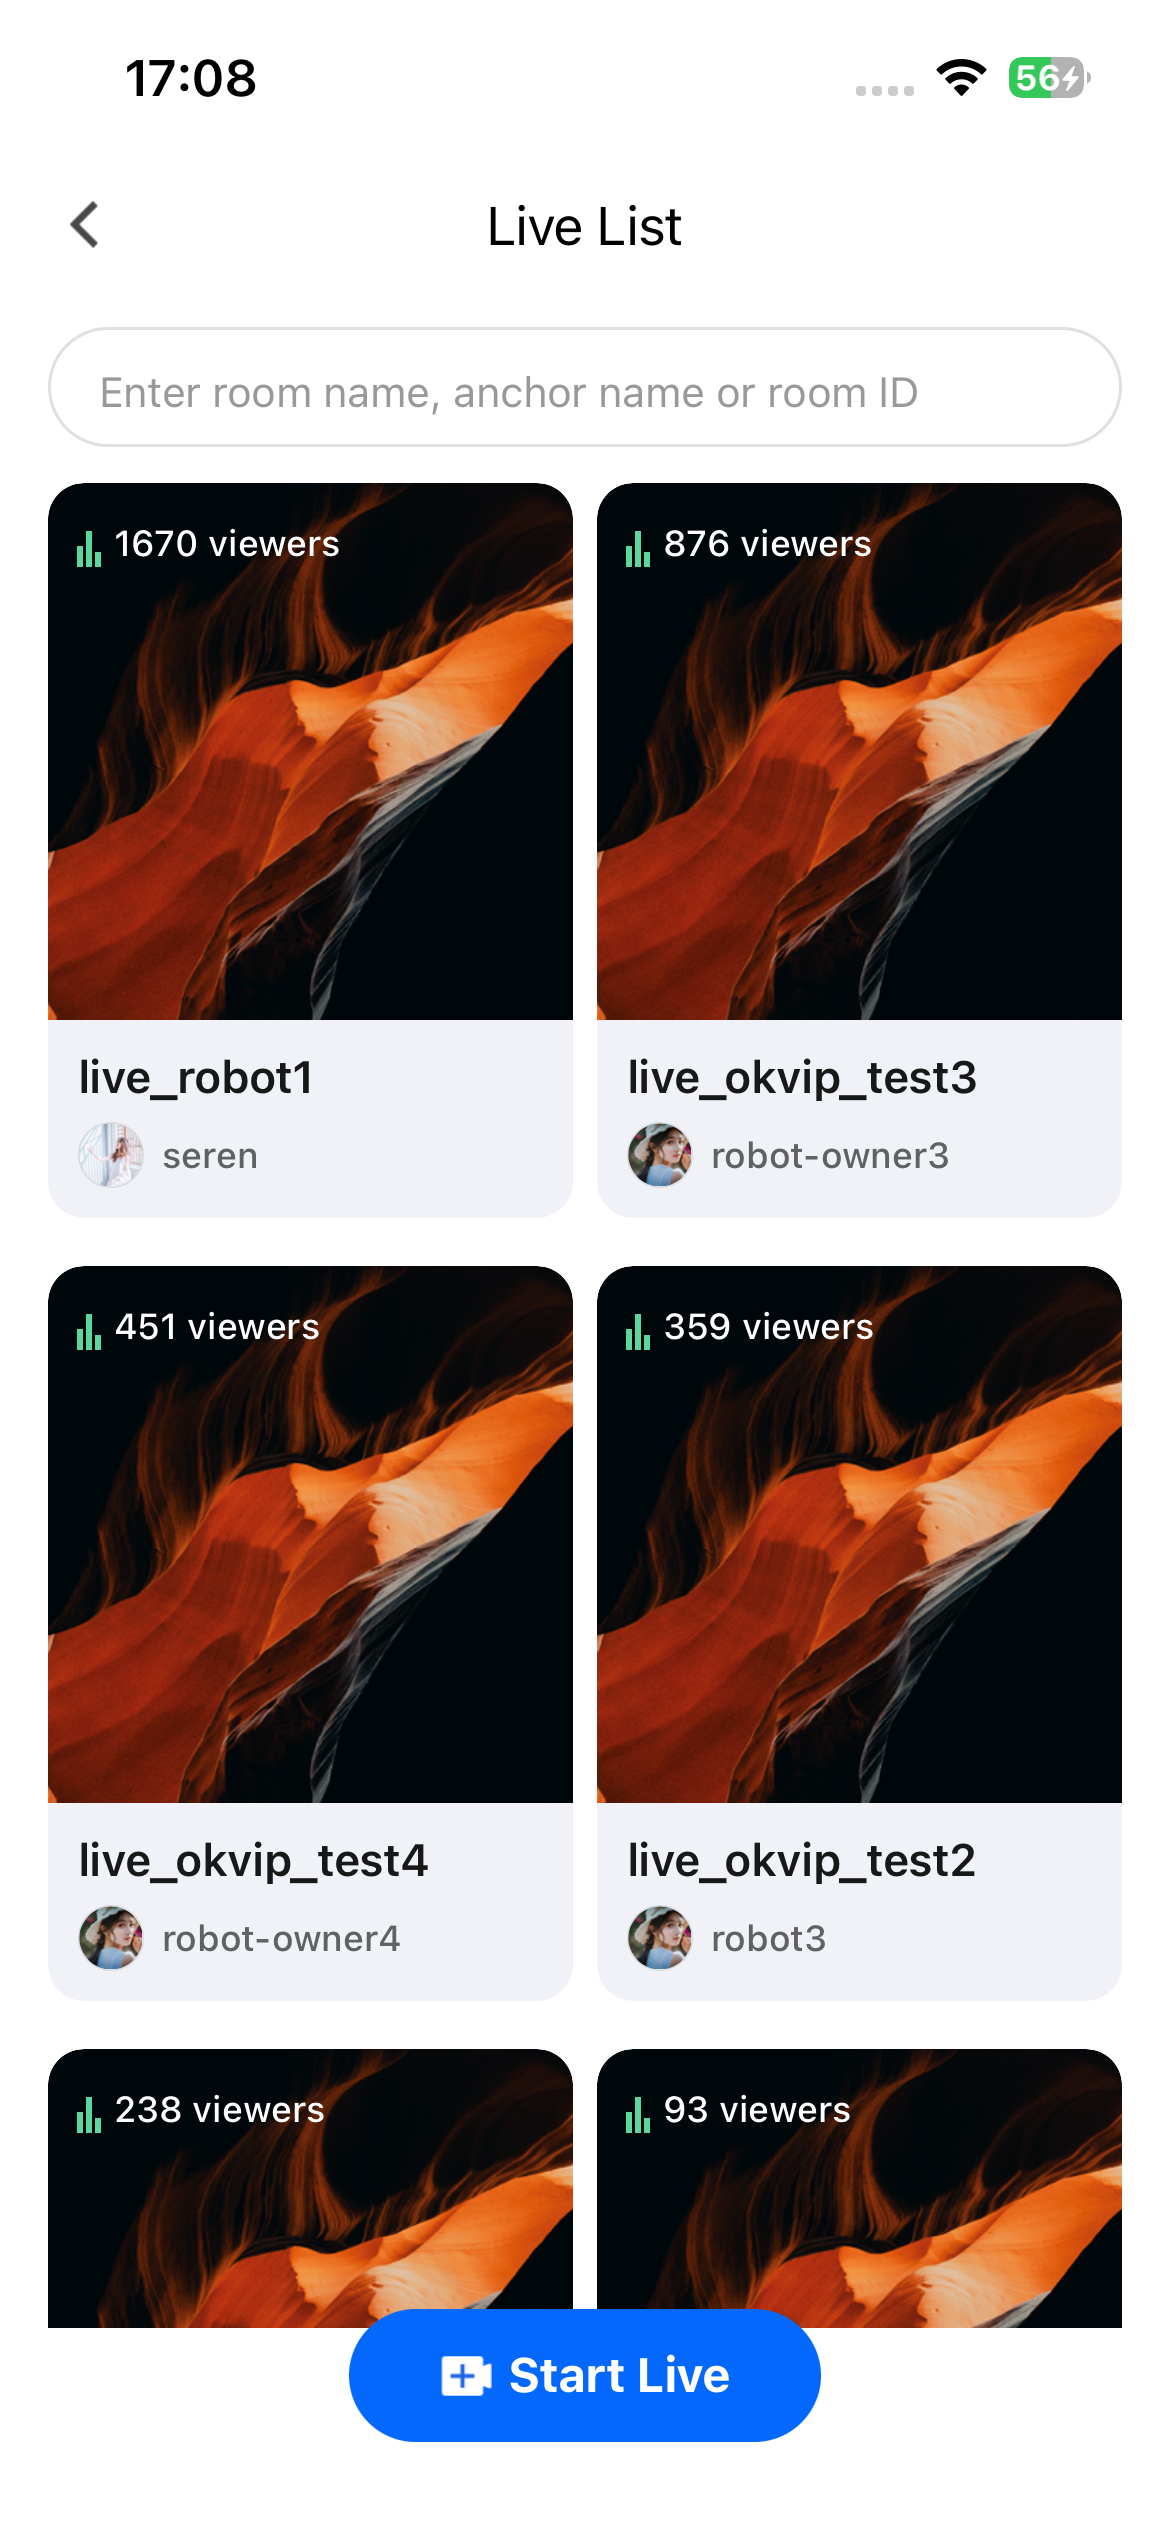Tap the live_okvip_test3 room title
Viewport: 1170px width, 2532px height.
pyautogui.click(x=802, y=1078)
